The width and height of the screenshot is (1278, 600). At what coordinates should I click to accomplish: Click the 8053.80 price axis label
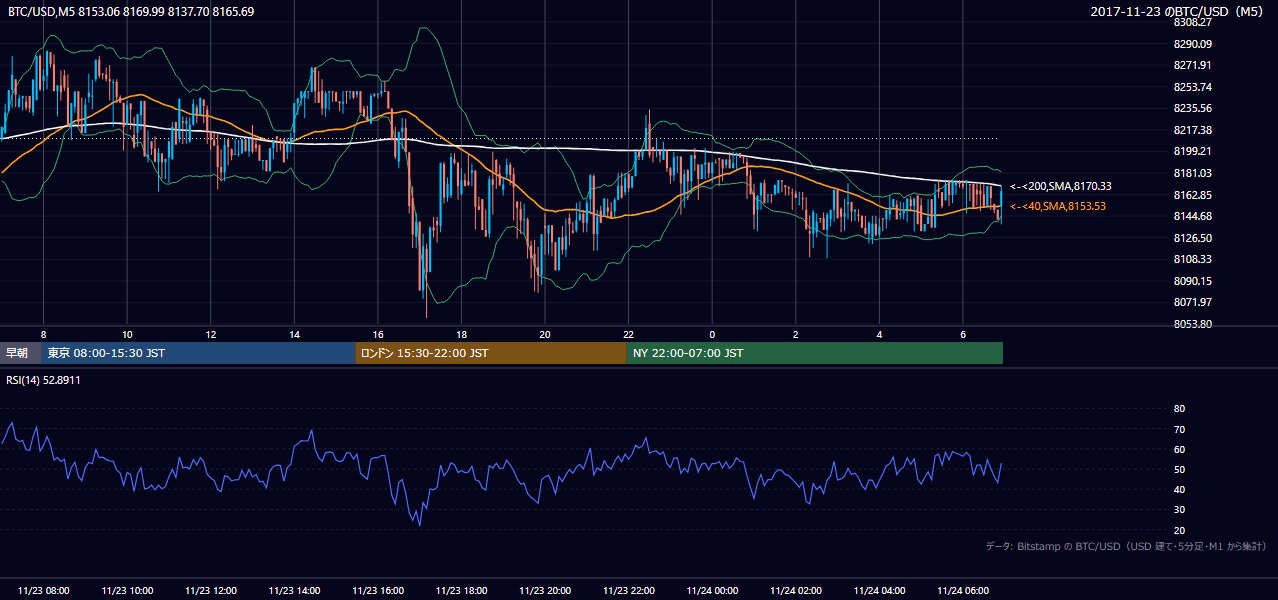click(x=1192, y=324)
